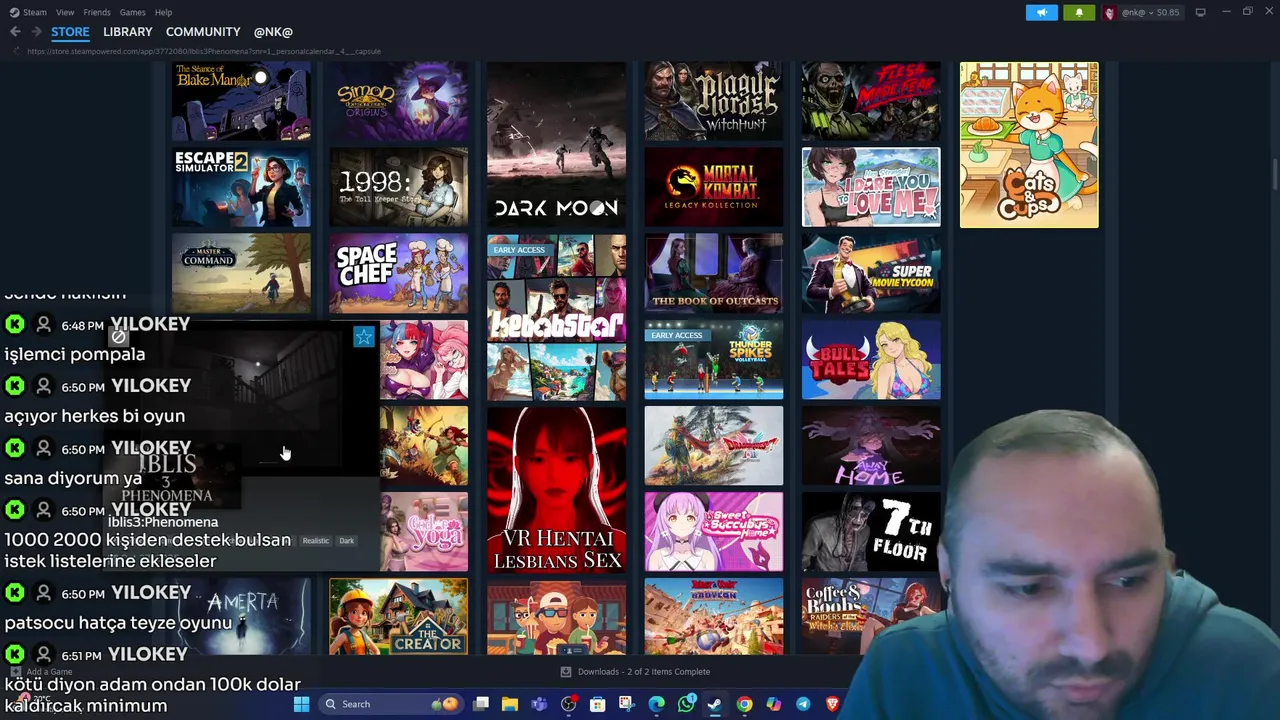Go back with the Steam back arrow
Screen dimensions: 1280x720
tap(15, 32)
